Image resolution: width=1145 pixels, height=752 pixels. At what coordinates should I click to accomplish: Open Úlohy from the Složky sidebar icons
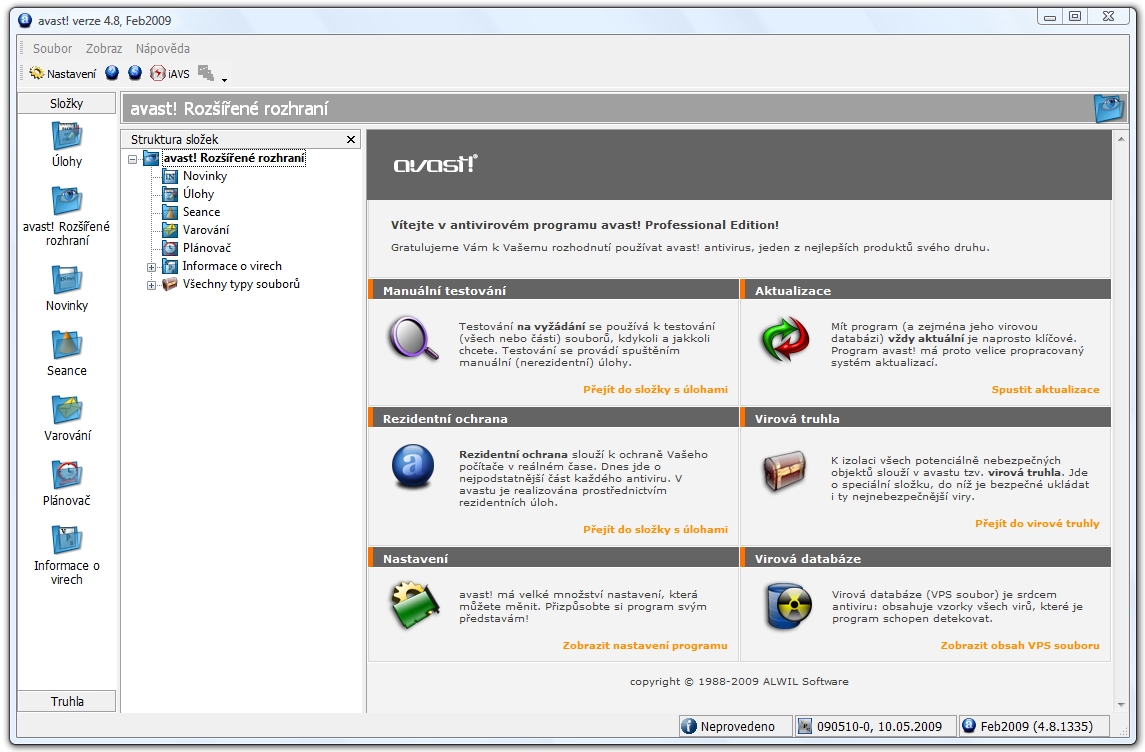click(x=66, y=145)
